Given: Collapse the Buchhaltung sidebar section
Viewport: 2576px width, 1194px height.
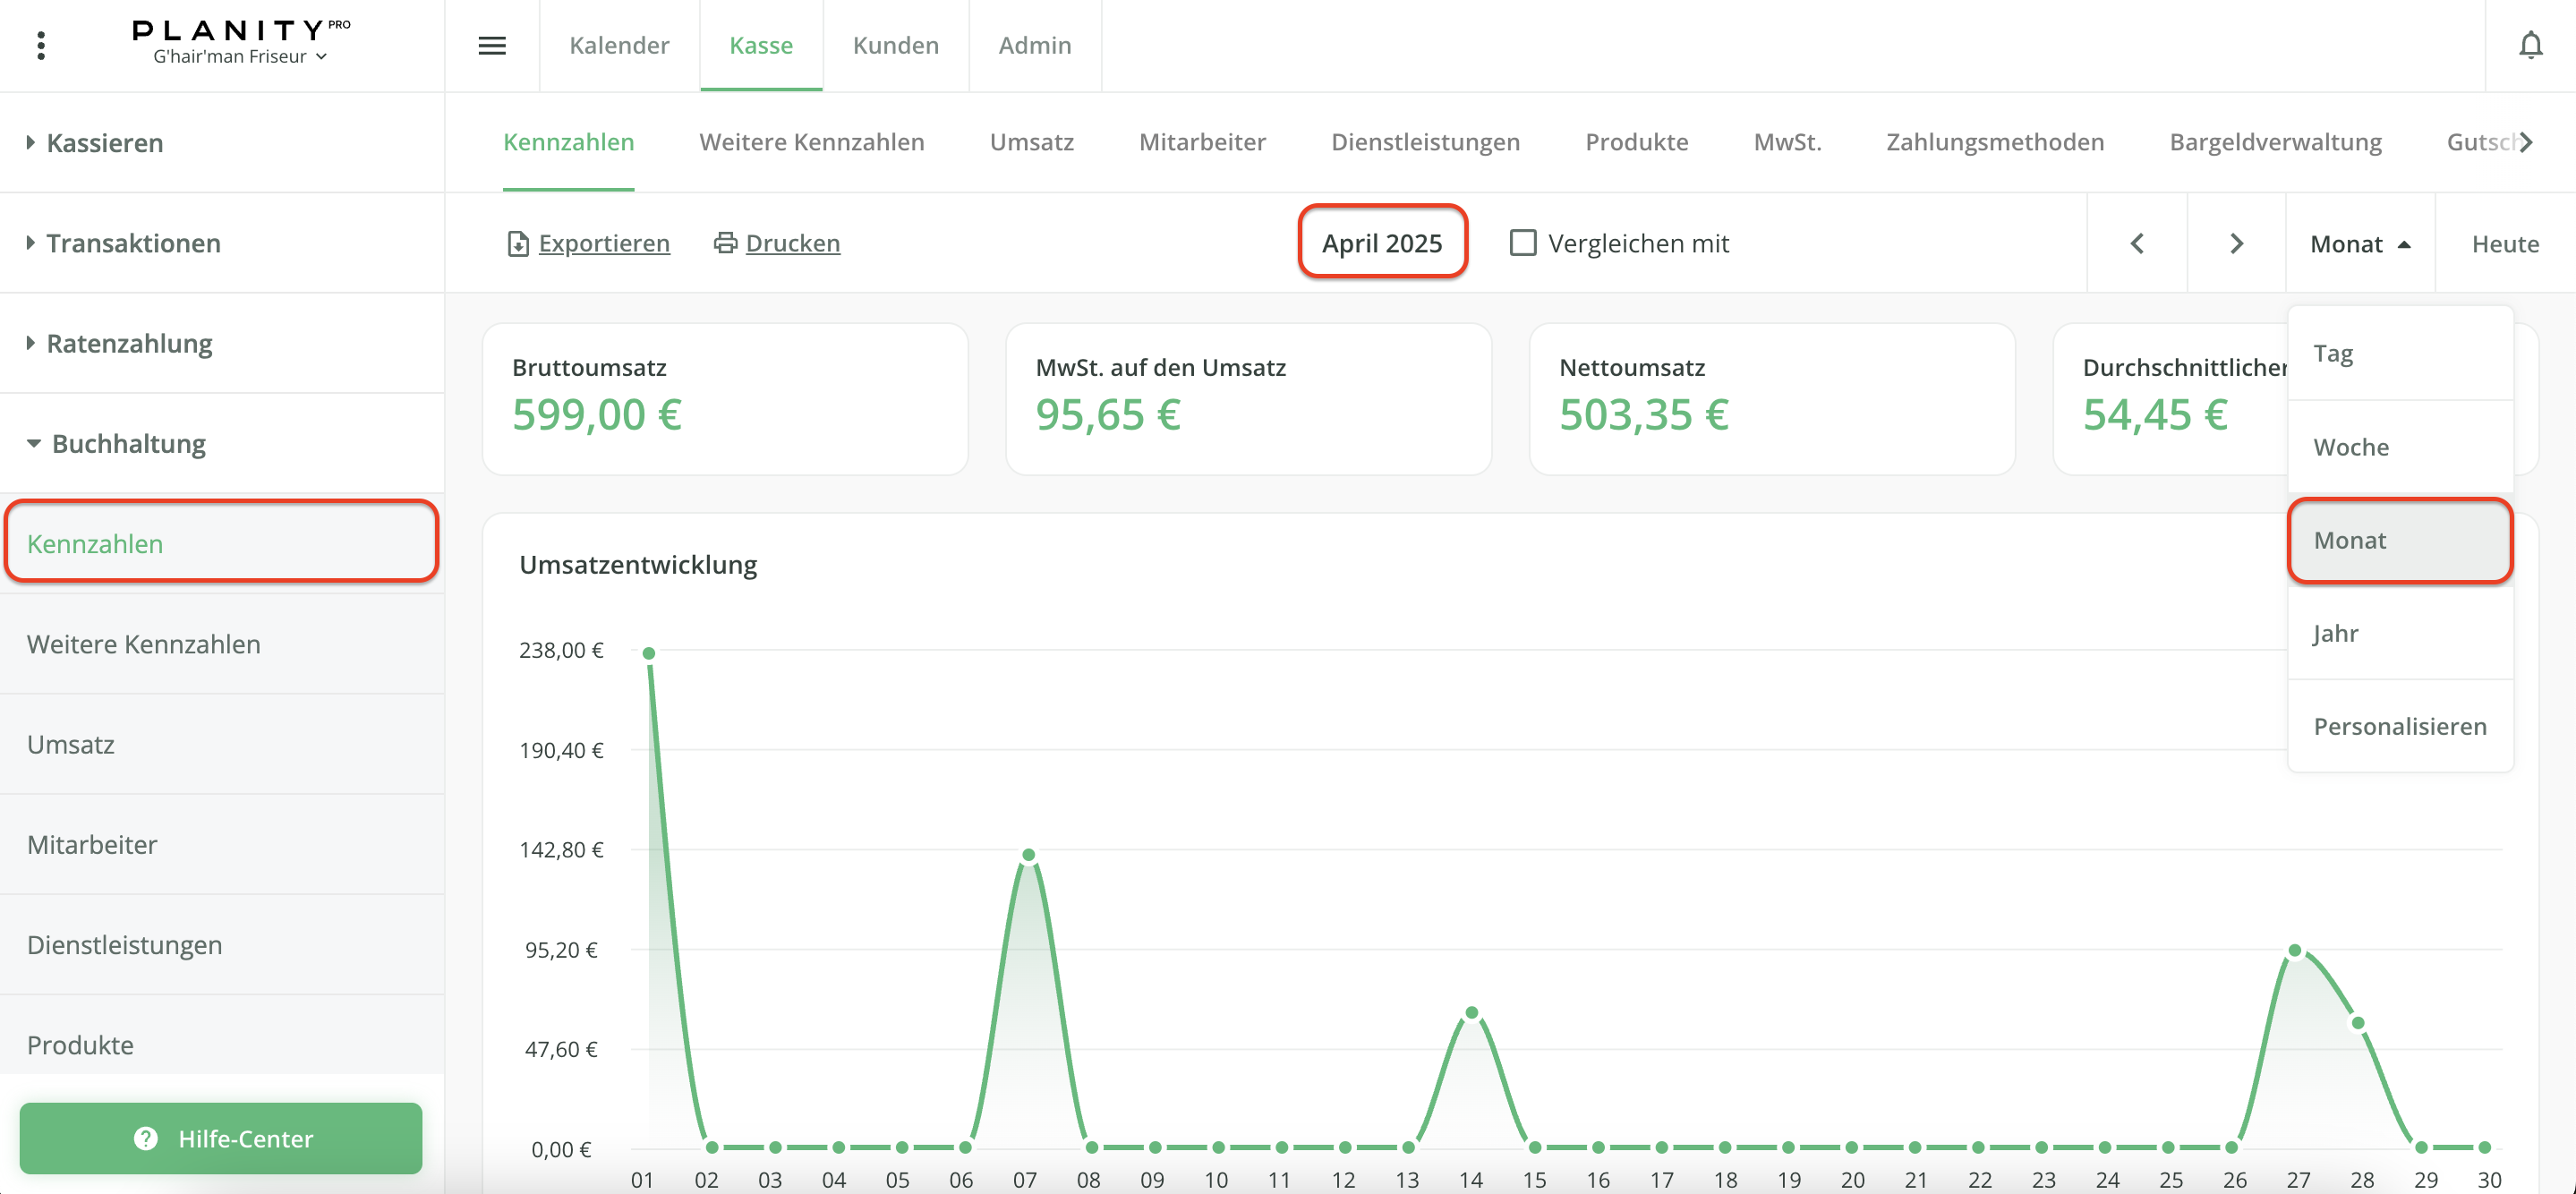Looking at the screenshot, I should pos(128,443).
